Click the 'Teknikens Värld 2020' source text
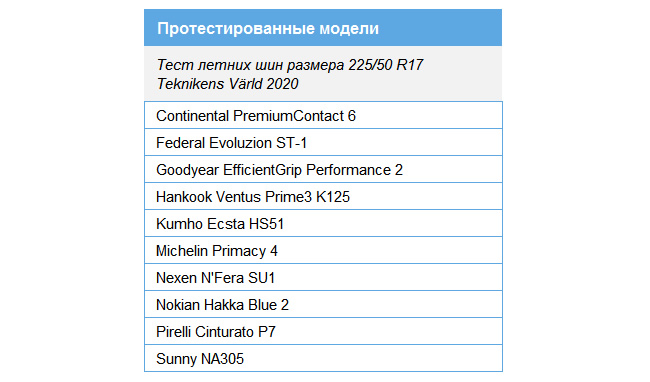Image resolution: width=650 pixels, height=382 pixels. point(227,84)
